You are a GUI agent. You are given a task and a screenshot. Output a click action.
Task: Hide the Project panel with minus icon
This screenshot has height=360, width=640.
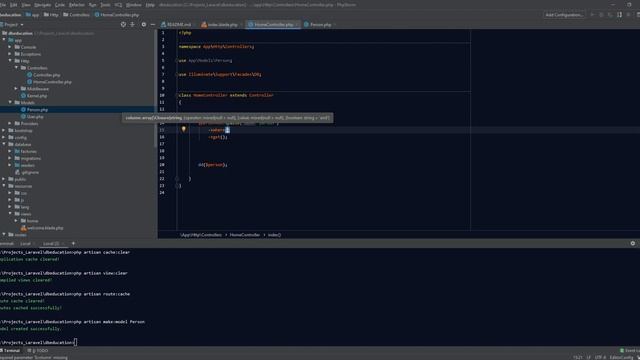(x=153, y=24)
